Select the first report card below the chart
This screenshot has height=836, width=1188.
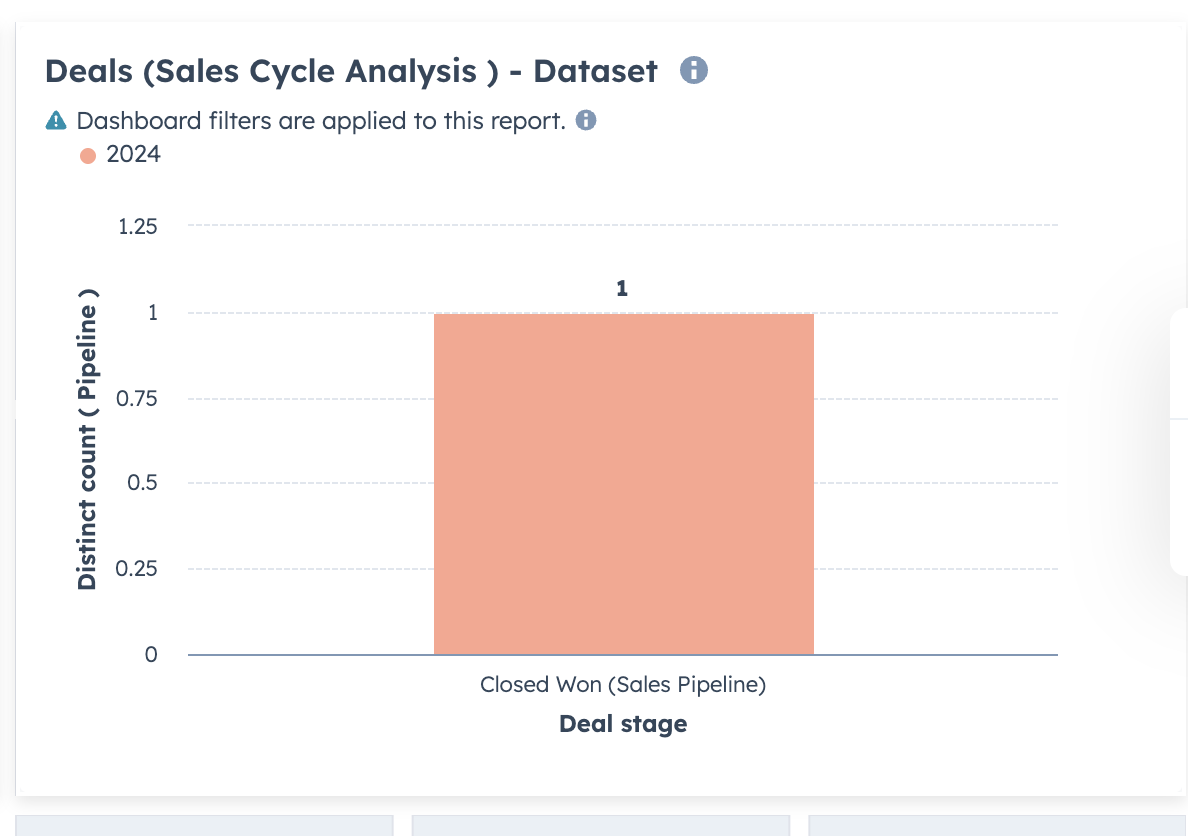coord(205,825)
